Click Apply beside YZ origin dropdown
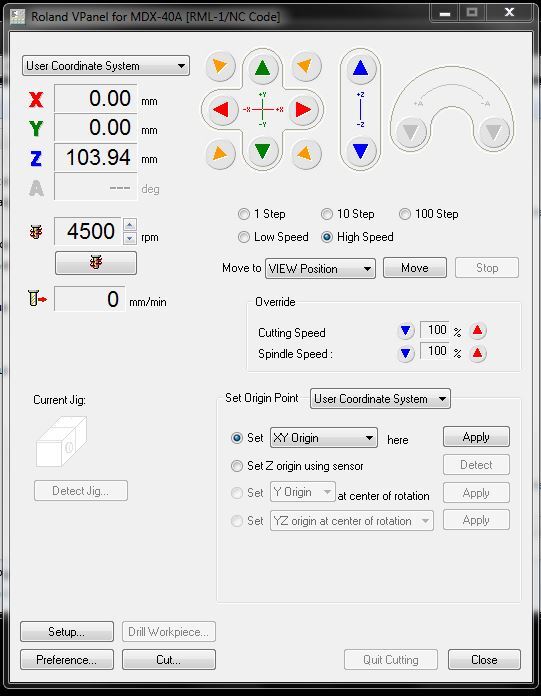This screenshot has width=541, height=696. point(476,520)
